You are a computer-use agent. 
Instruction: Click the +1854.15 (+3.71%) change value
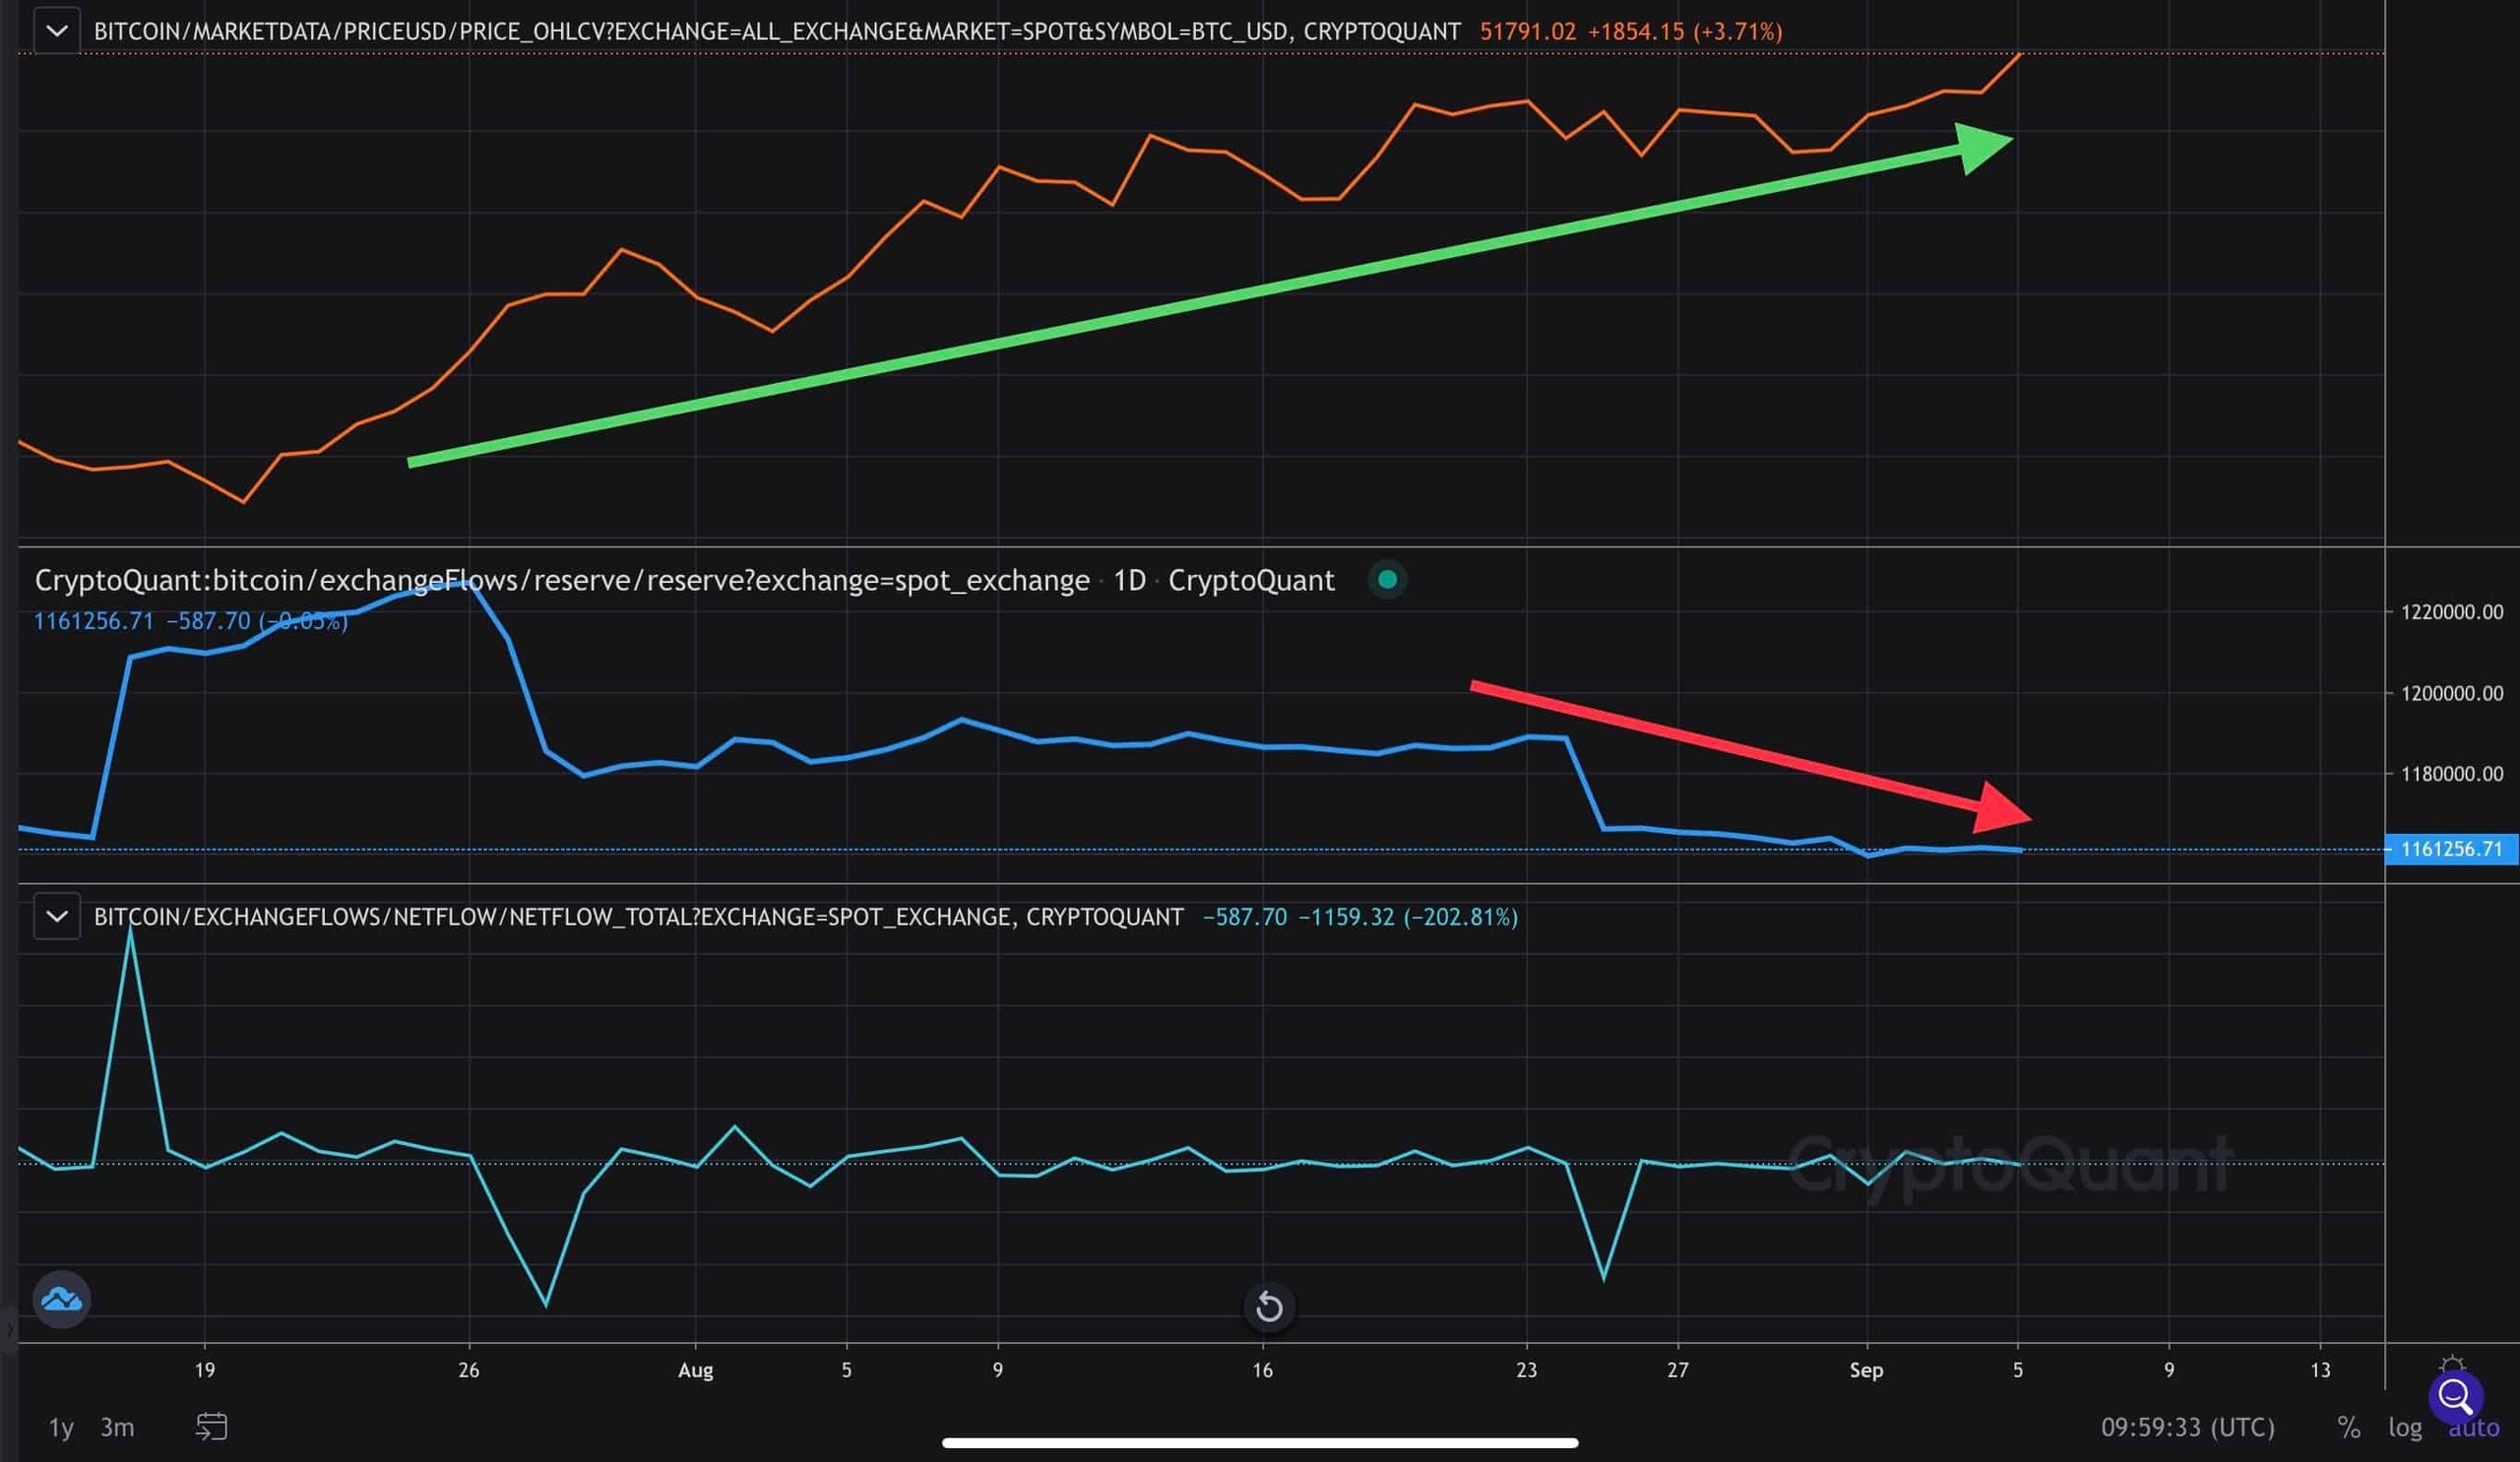coord(1685,31)
